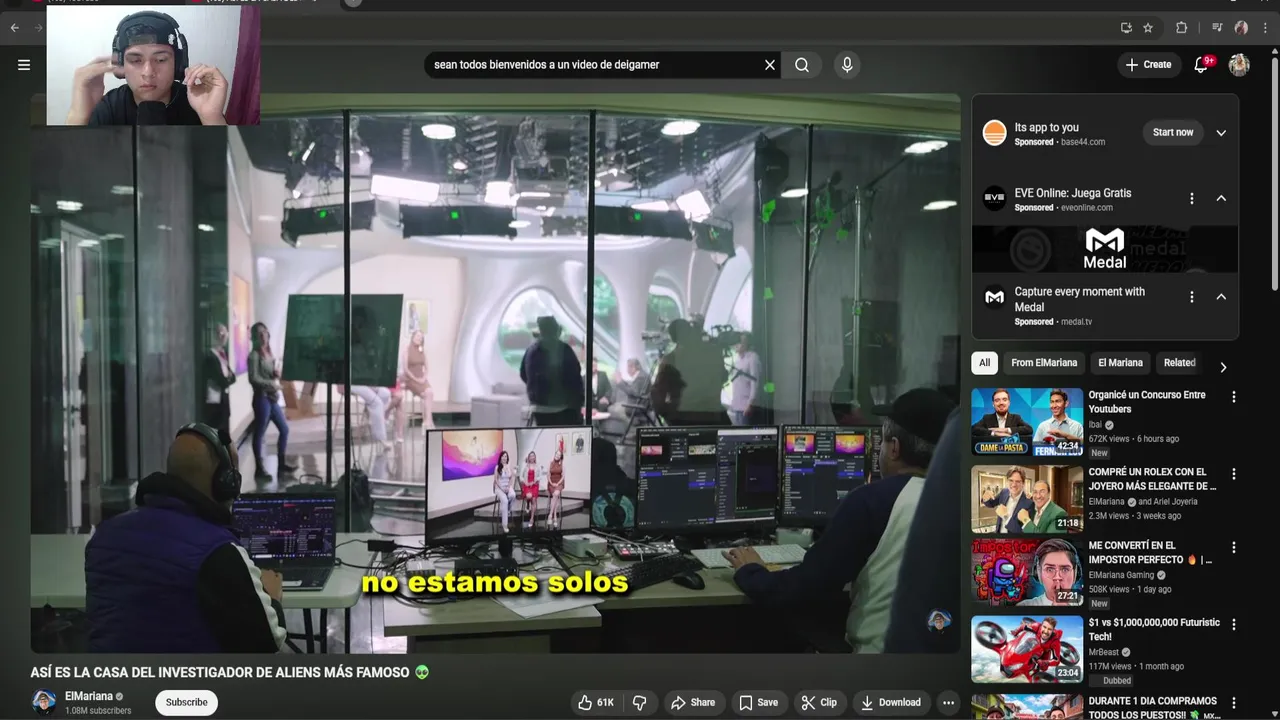The width and height of the screenshot is (1280, 720).
Task: Select the All filter chip
Action: tap(984, 363)
